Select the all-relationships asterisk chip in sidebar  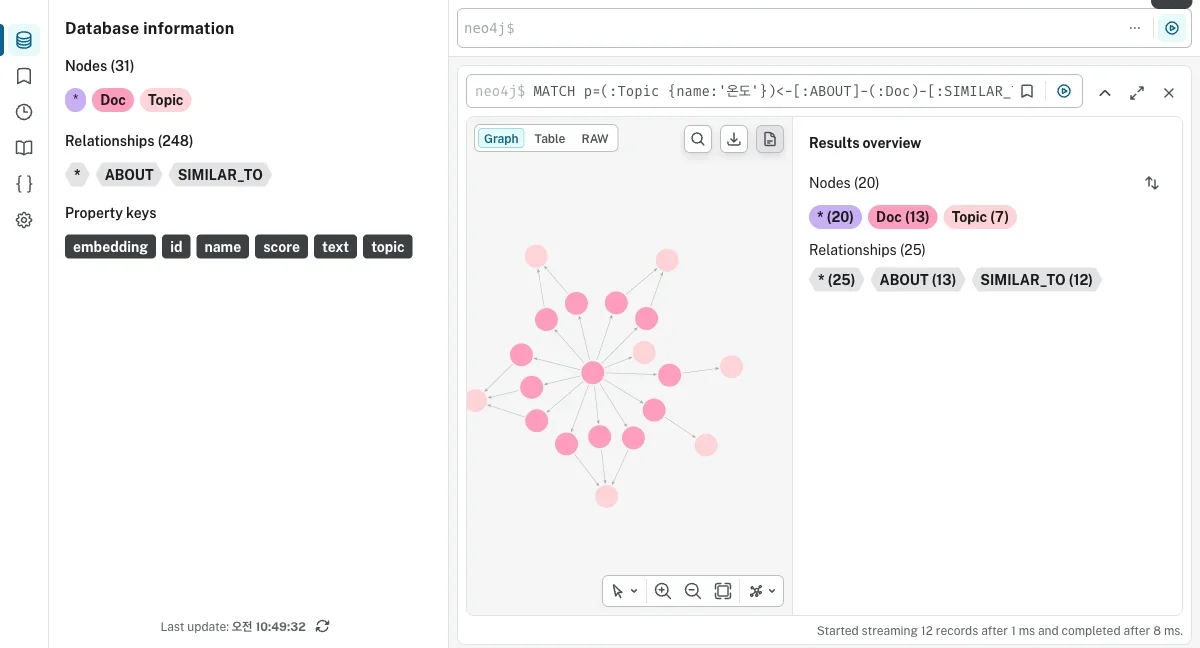[77, 175]
